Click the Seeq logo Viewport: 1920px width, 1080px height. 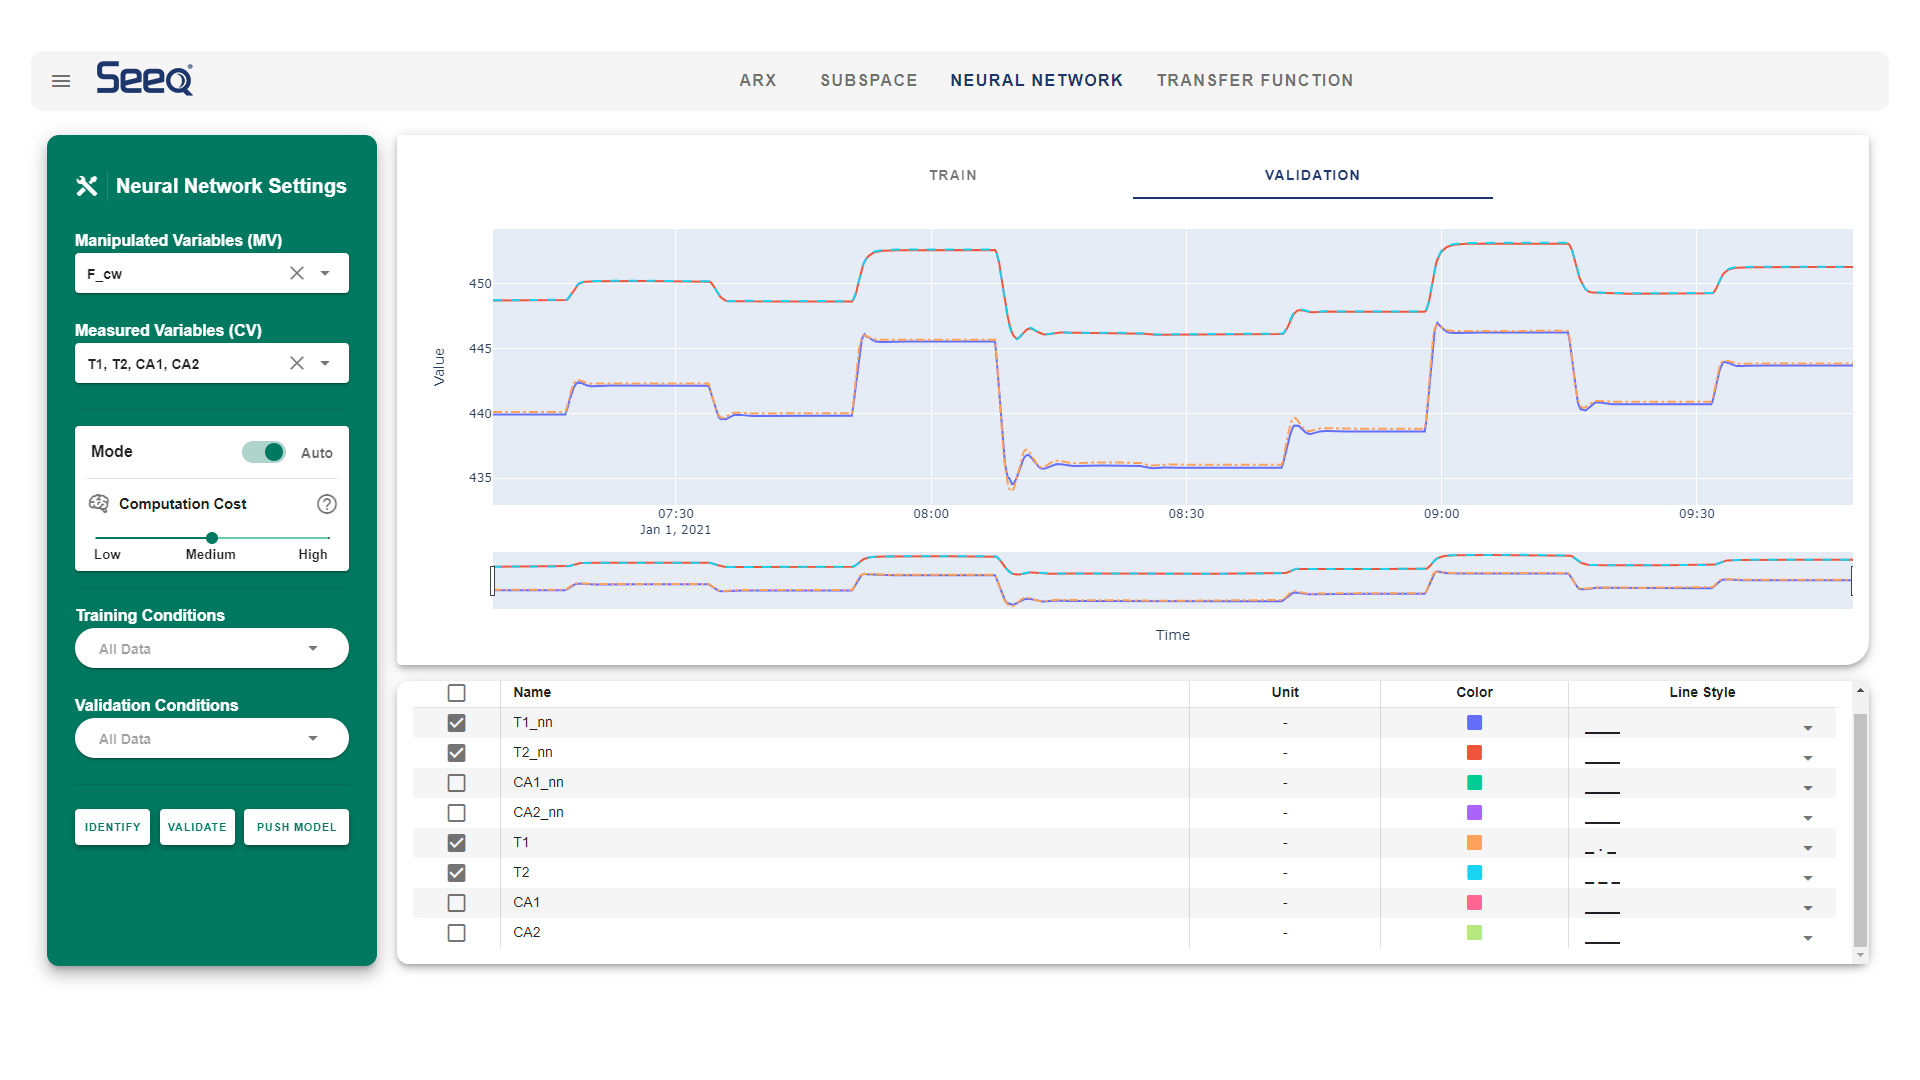[145, 79]
